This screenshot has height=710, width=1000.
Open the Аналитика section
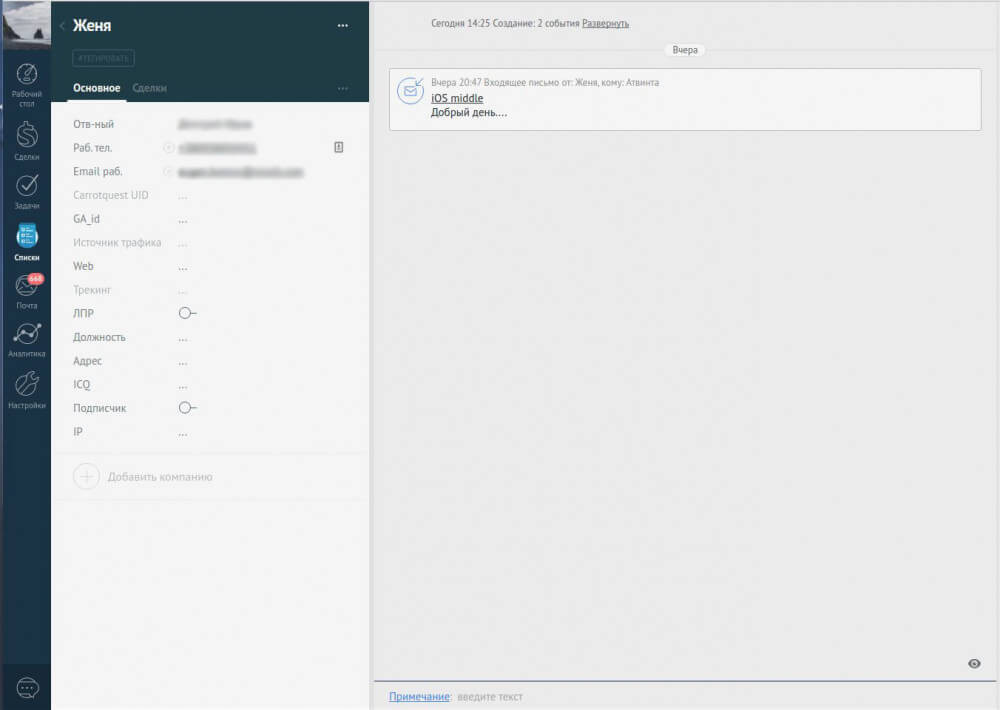[x=26, y=339]
